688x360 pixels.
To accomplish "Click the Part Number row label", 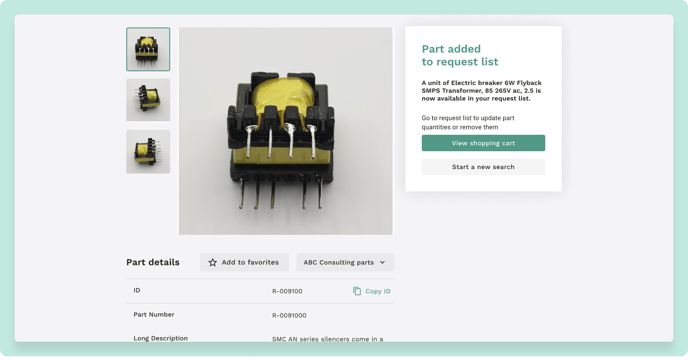I will pos(154,314).
